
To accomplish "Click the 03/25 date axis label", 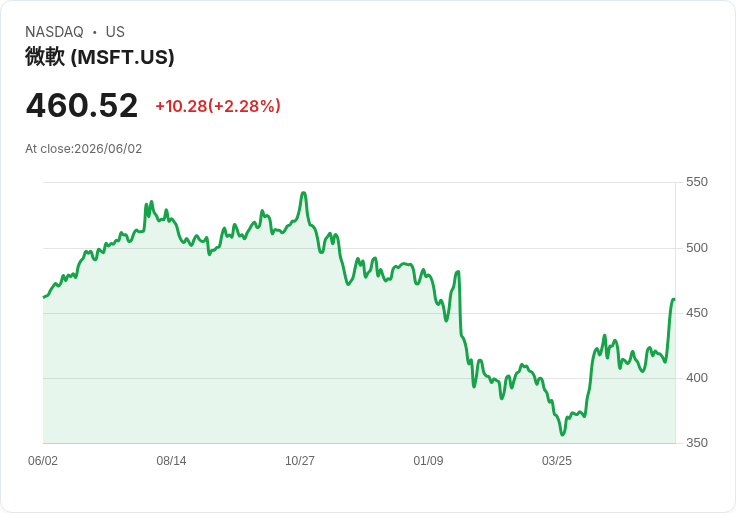I will point(557,460).
